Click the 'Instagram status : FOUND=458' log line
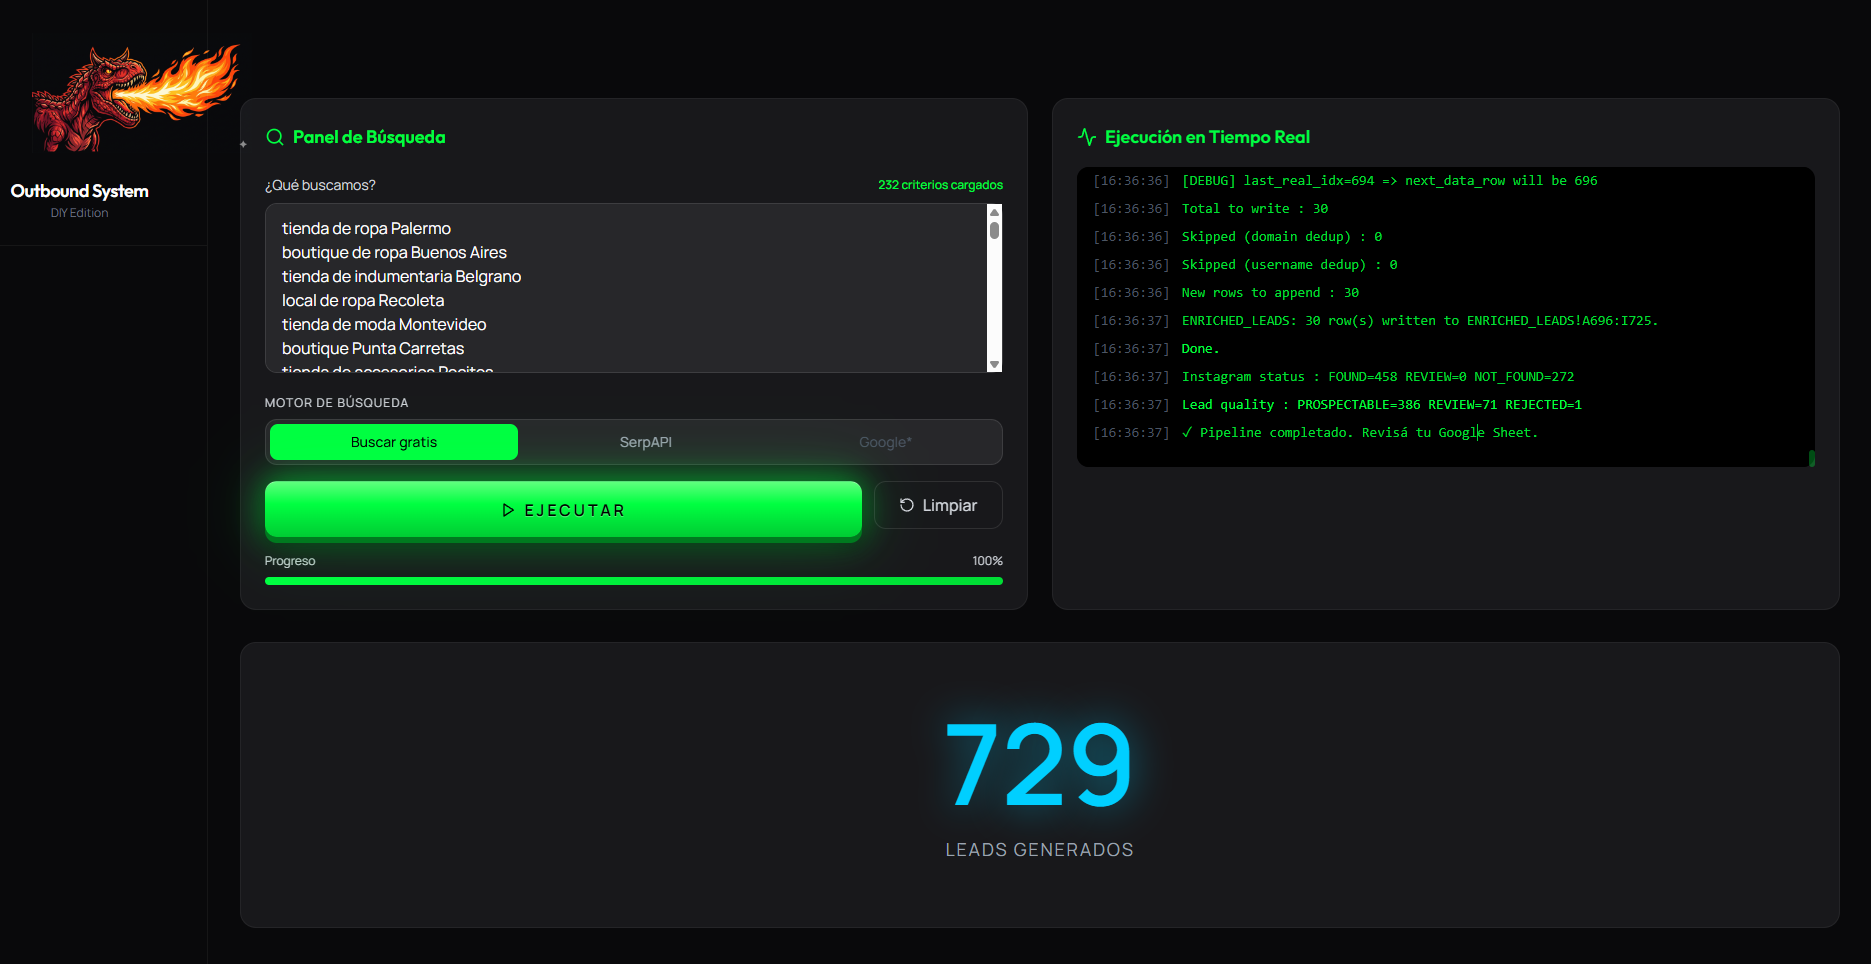The image size is (1871, 964). 1377,377
